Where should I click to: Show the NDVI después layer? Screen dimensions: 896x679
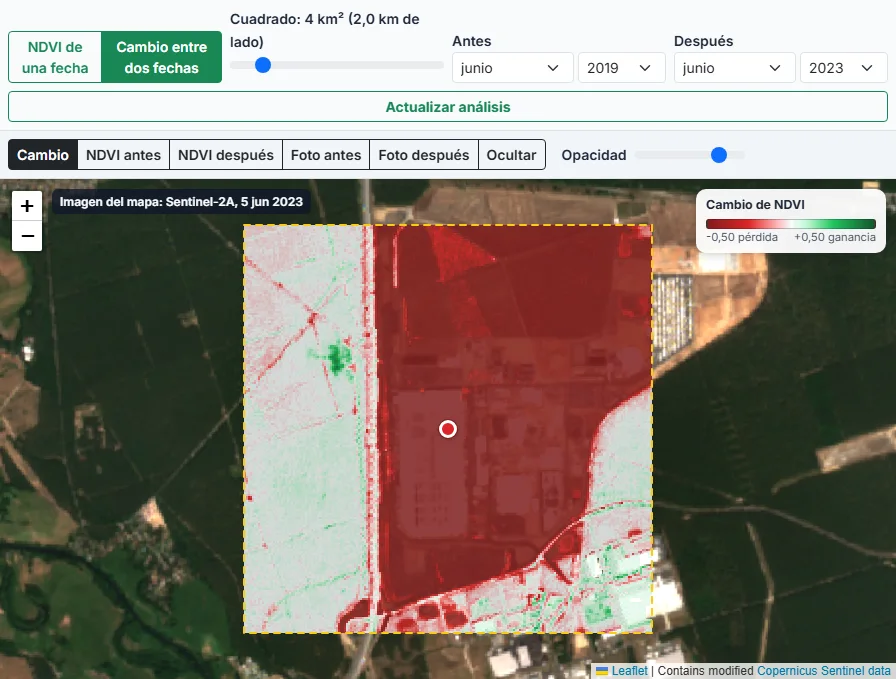pyautogui.click(x=226, y=155)
